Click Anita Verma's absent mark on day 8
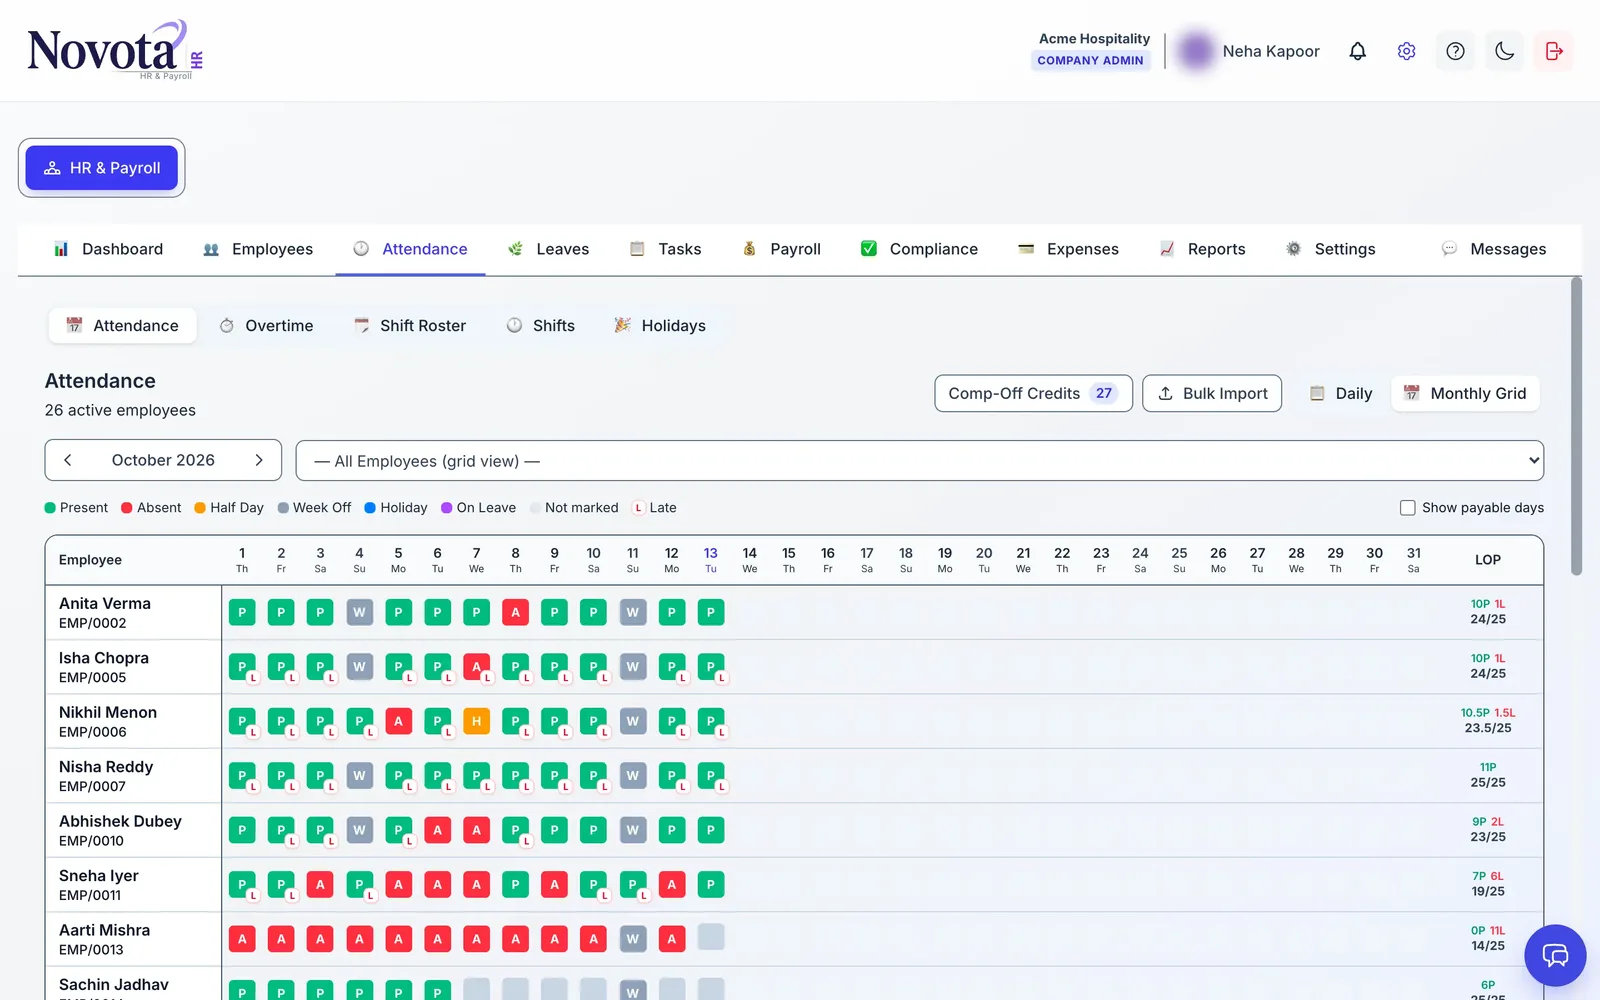The height and width of the screenshot is (1000, 1600). [x=515, y=612]
